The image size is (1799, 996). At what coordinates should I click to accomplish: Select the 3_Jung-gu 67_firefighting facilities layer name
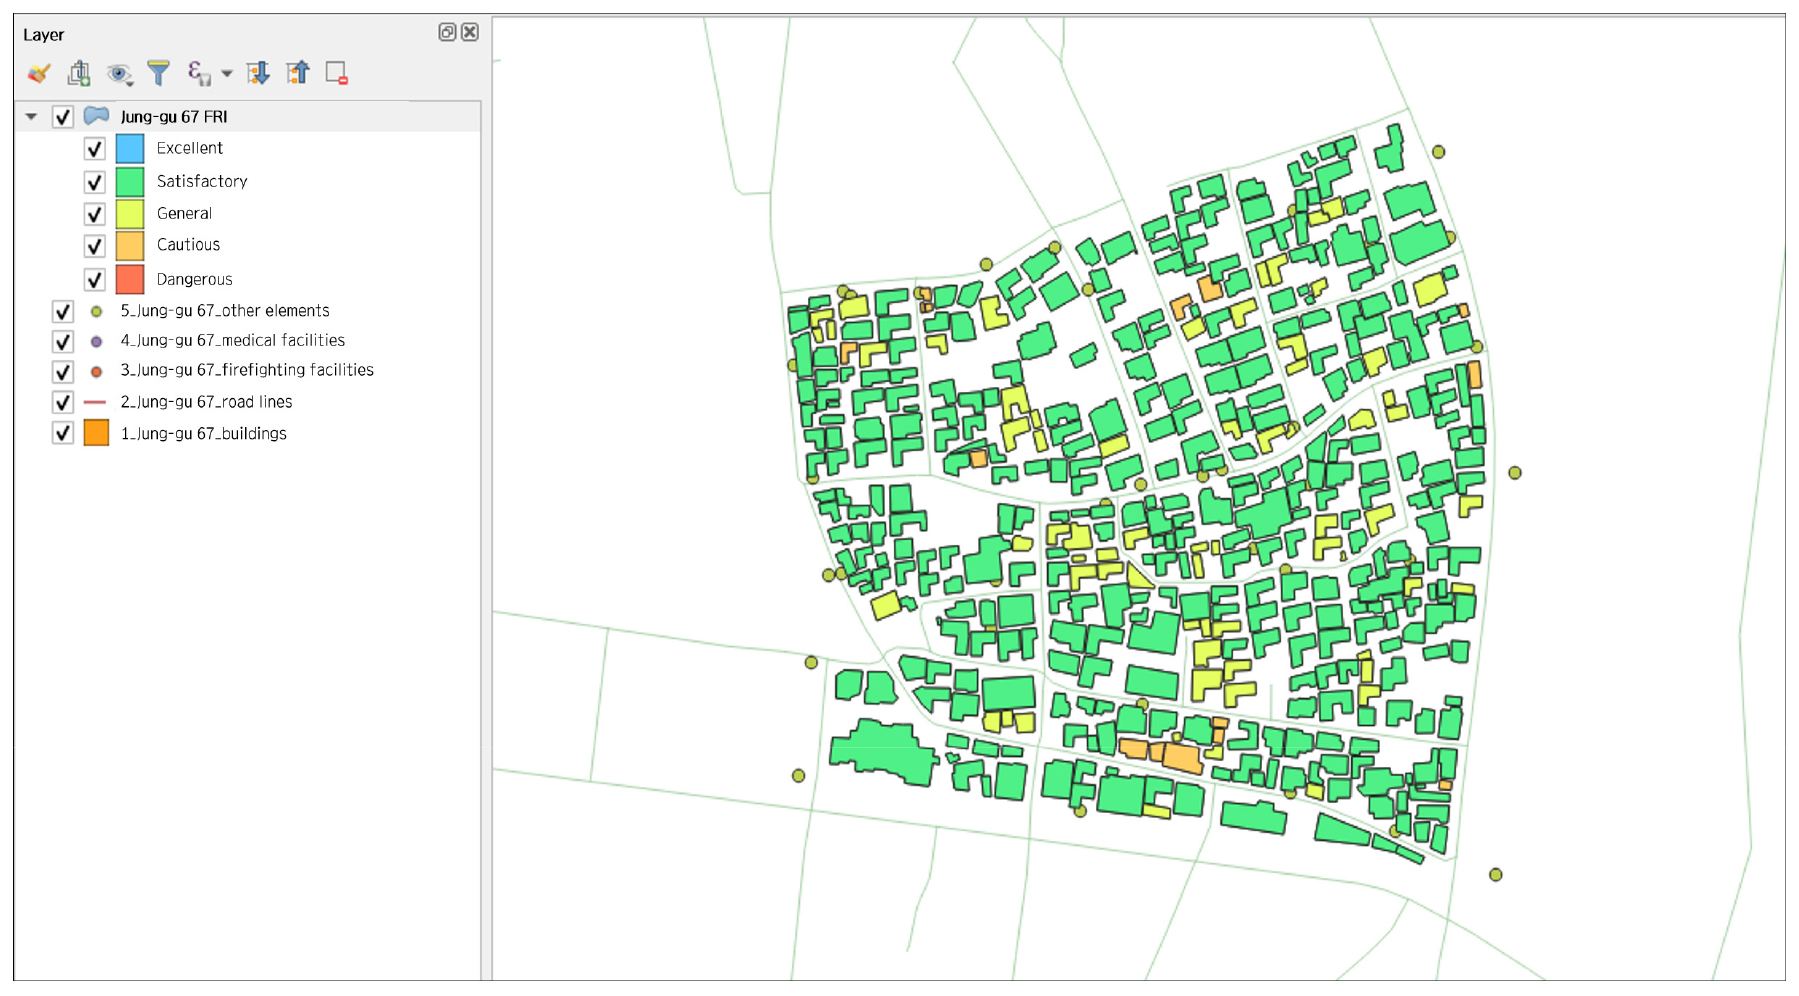tap(247, 370)
